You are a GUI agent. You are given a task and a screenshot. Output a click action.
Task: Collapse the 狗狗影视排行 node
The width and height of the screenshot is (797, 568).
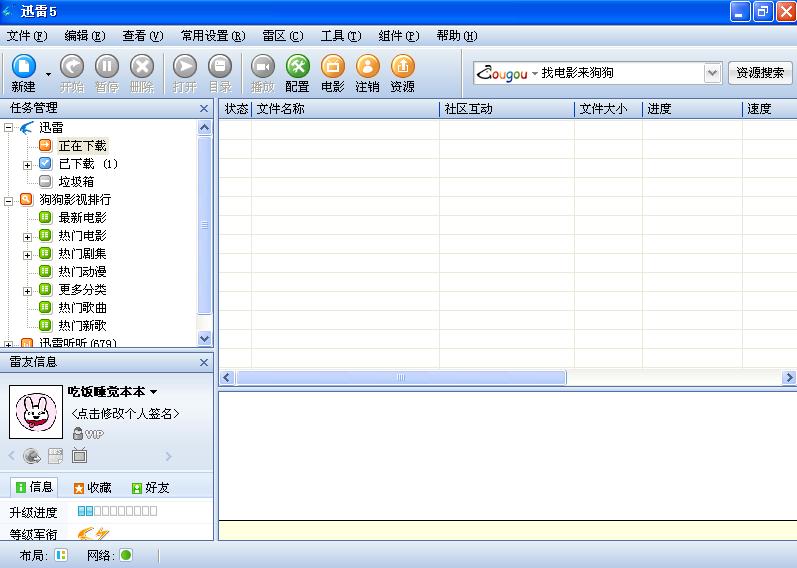tap(9, 201)
